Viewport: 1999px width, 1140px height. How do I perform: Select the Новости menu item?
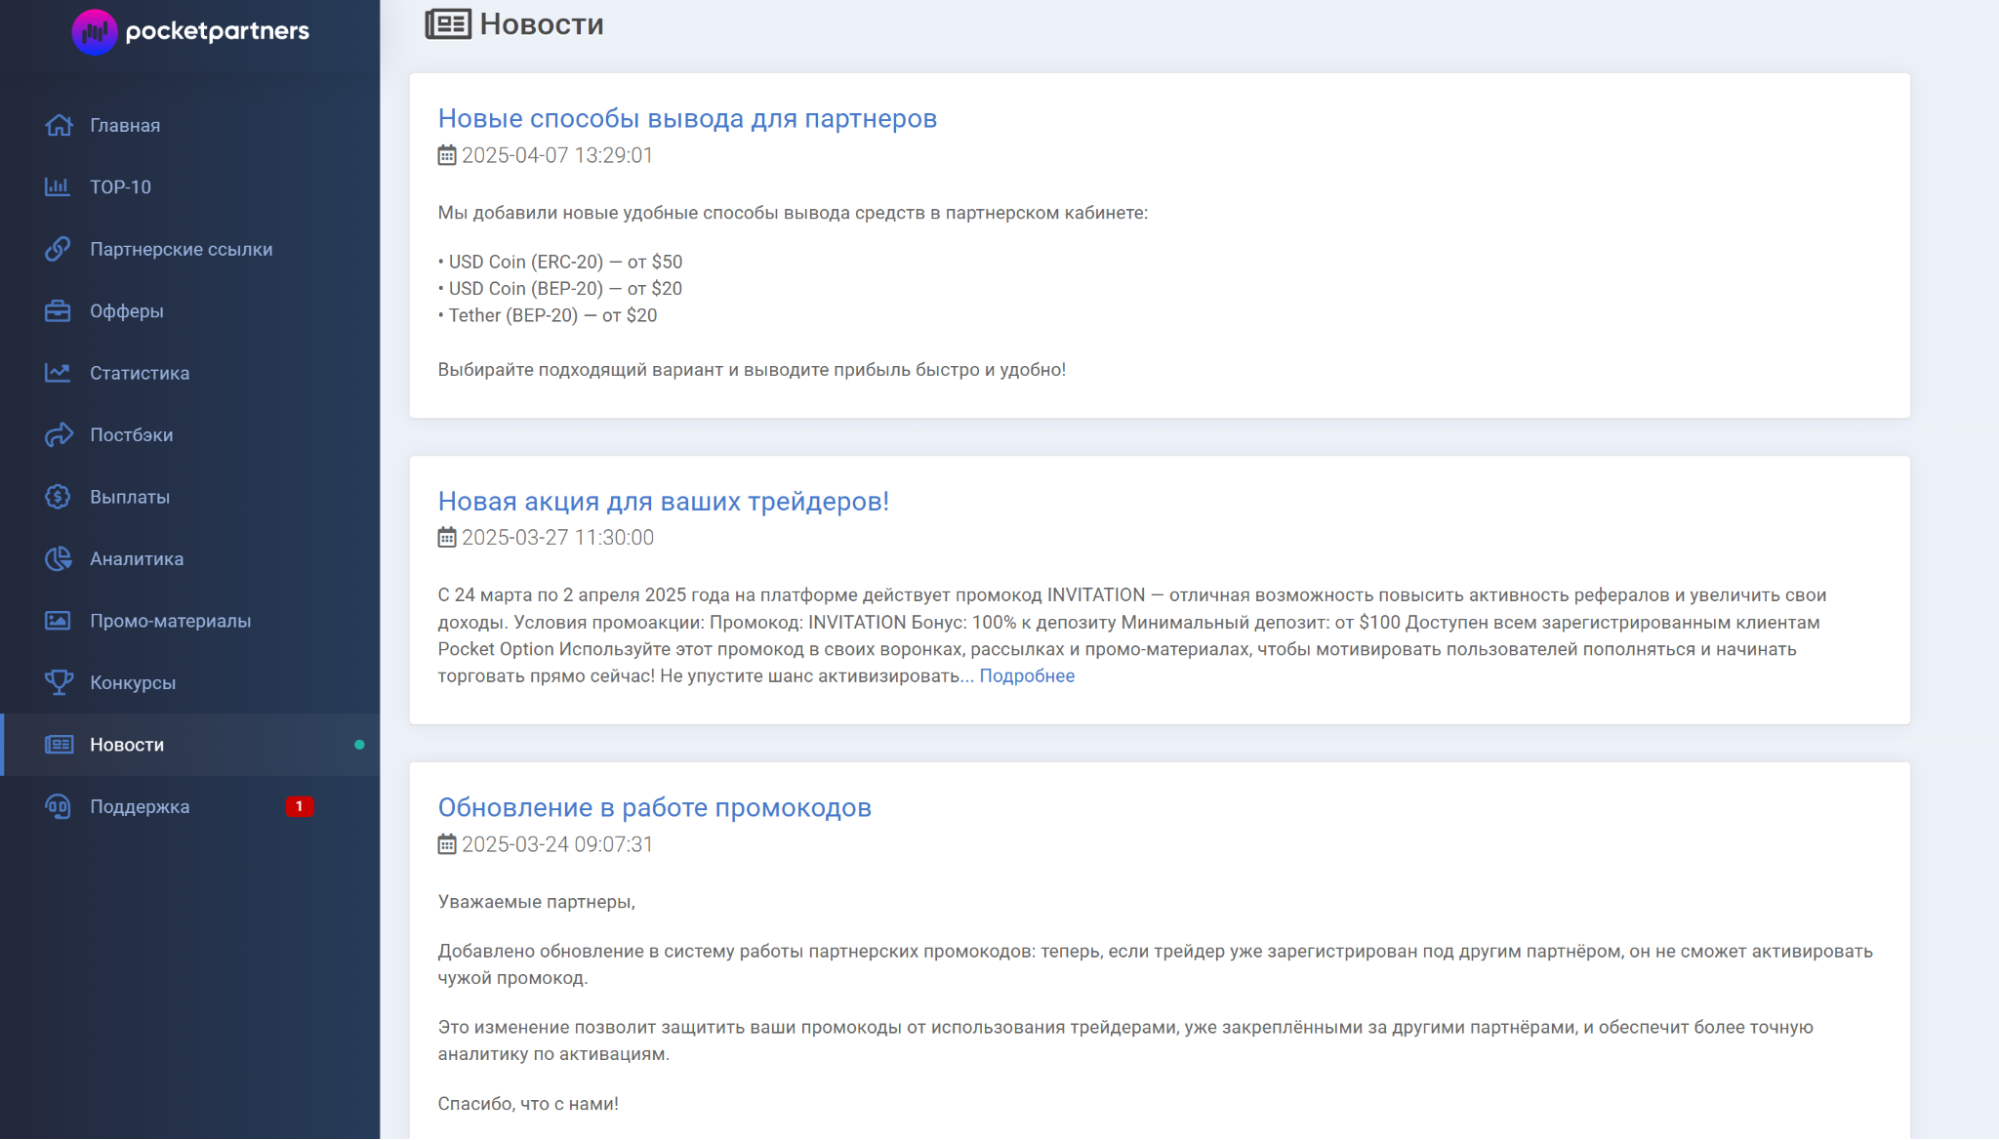pyautogui.click(x=190, y=745)
